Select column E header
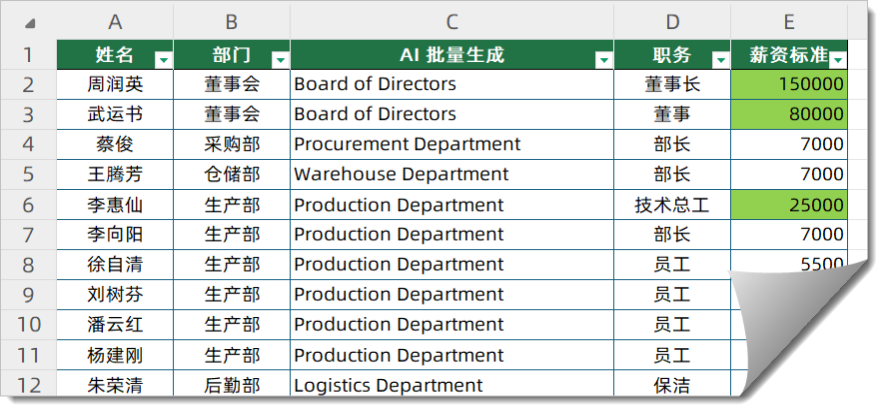Image resolution: width=883 pixels, height=411 pixels. pyautogui.click(x=789, y=22)
